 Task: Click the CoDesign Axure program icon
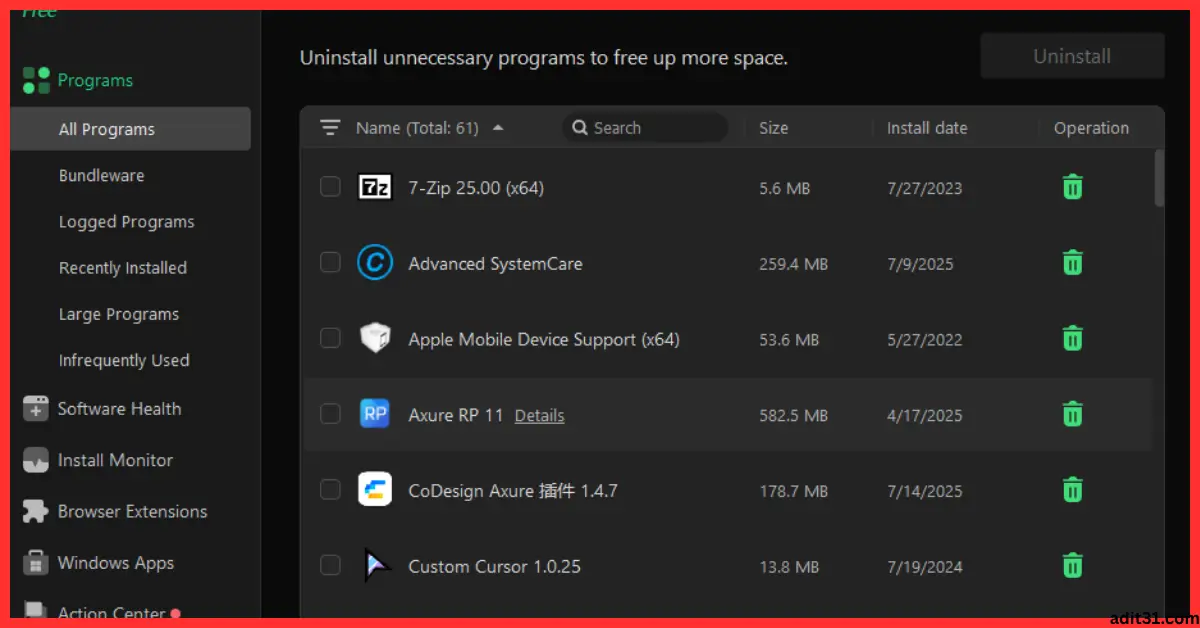click(x=375, y=490)
